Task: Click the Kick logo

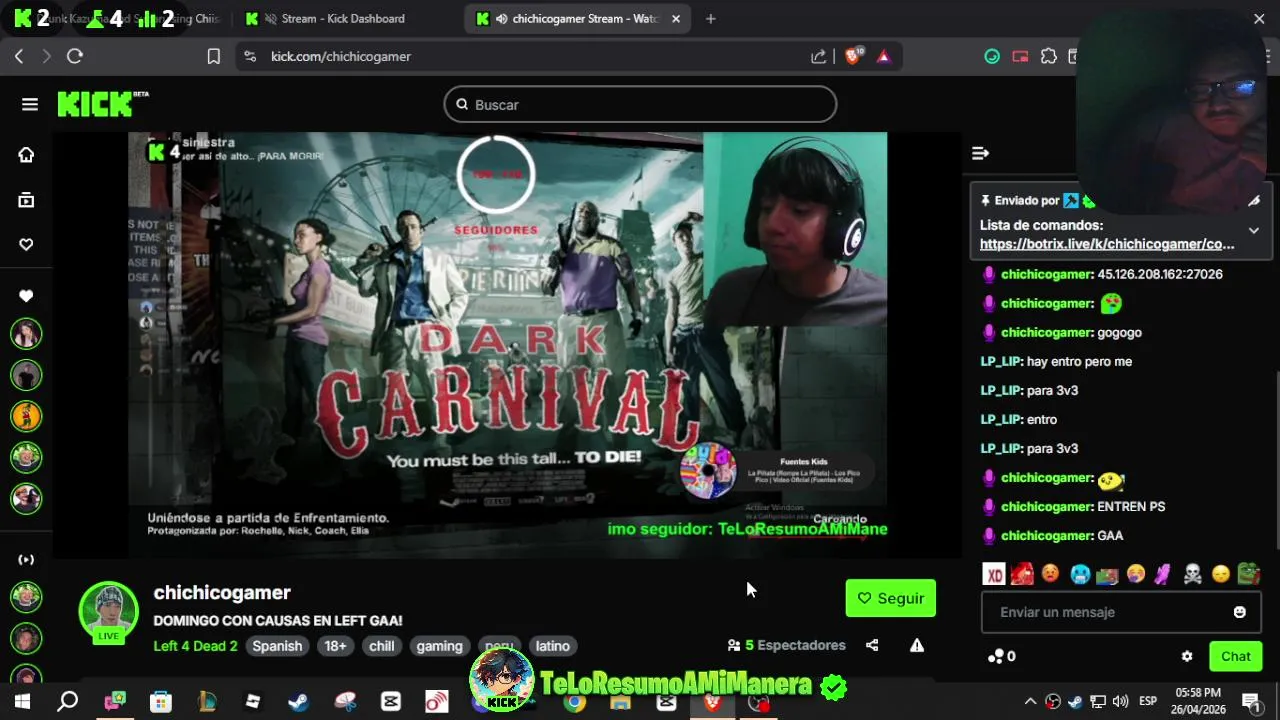Action: coord(102,104)
